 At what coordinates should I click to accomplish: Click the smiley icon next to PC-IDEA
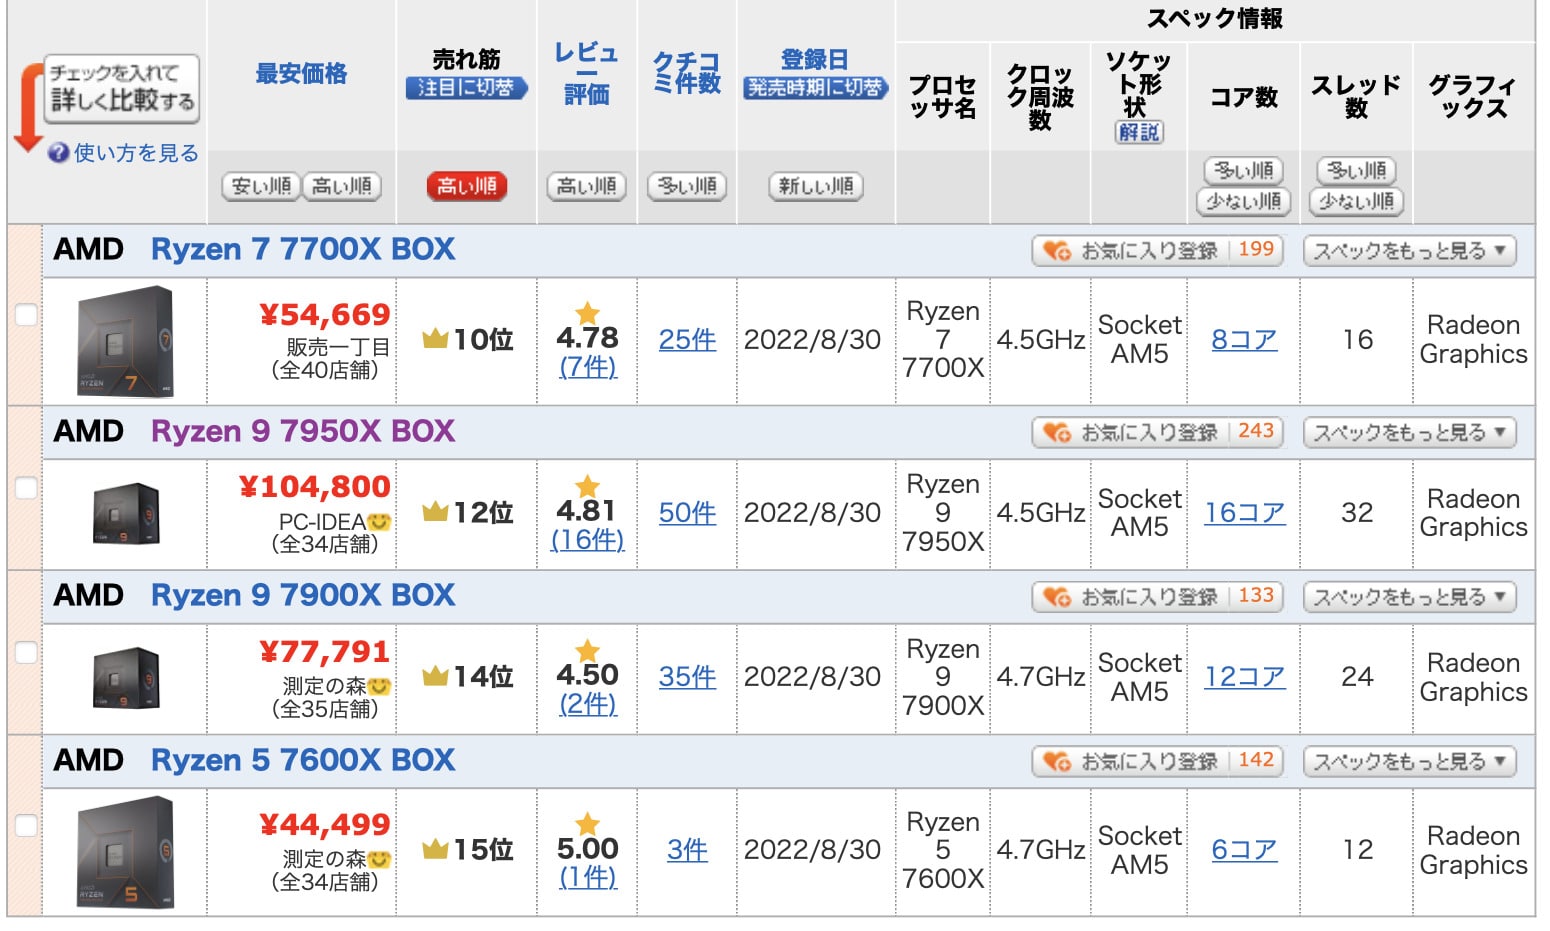[x=379, y=522]
